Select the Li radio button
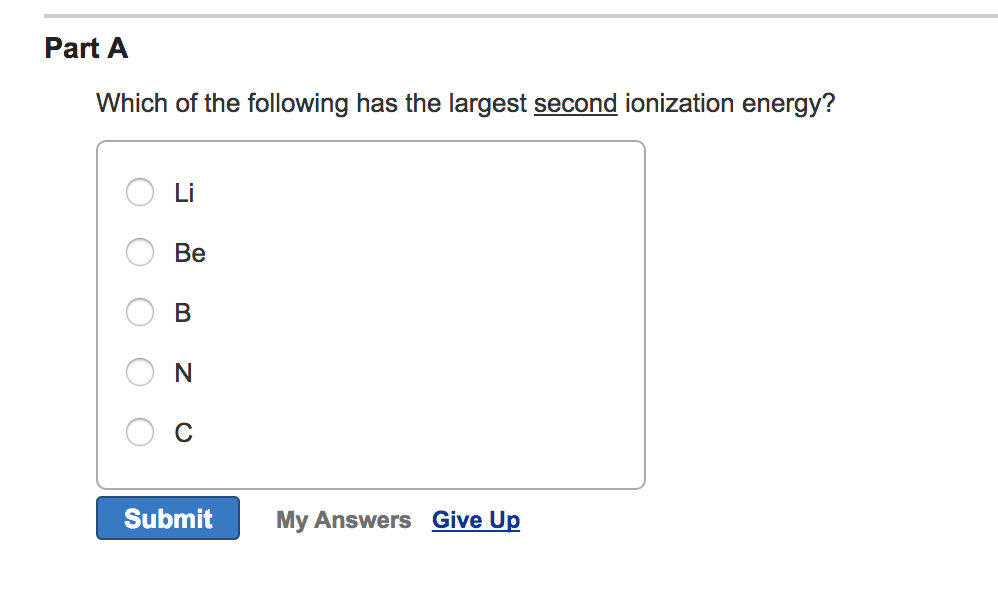 point(140,192)
